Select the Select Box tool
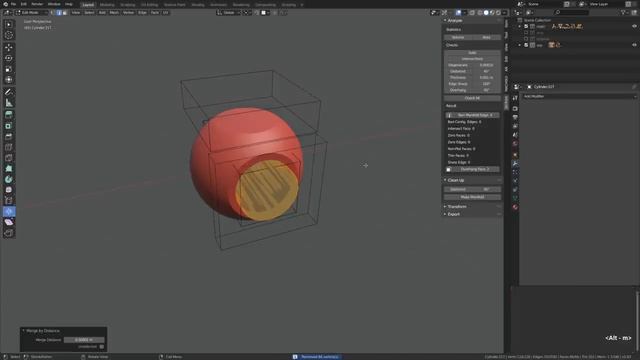Screen dimensions: 640x360 tap(9, 24)
